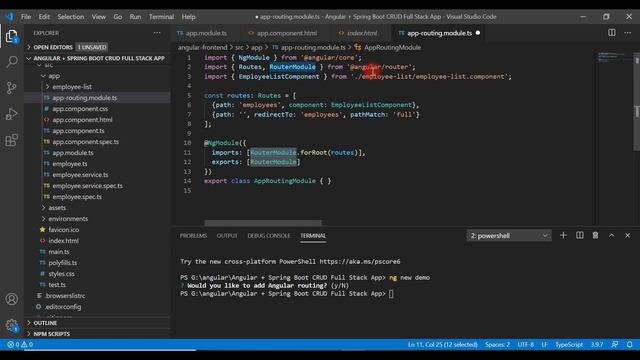
Task: Create a new terminal with plus icon
Action: (563, 236)
